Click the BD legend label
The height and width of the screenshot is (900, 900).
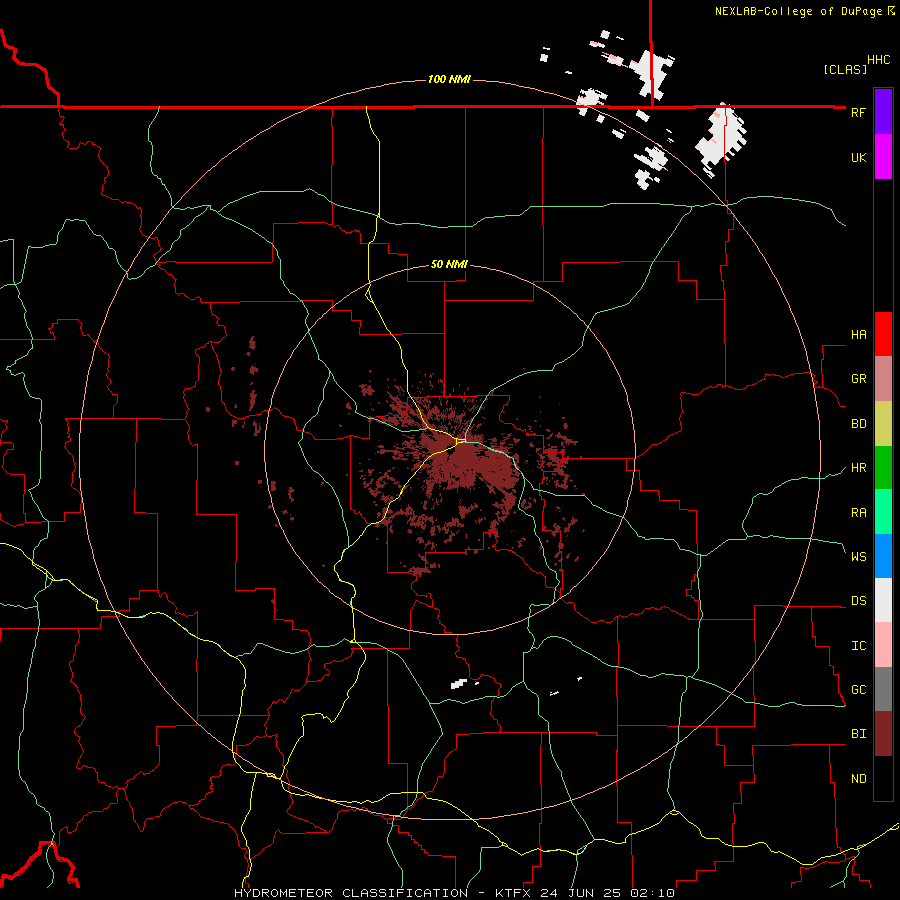pos(858,423)
